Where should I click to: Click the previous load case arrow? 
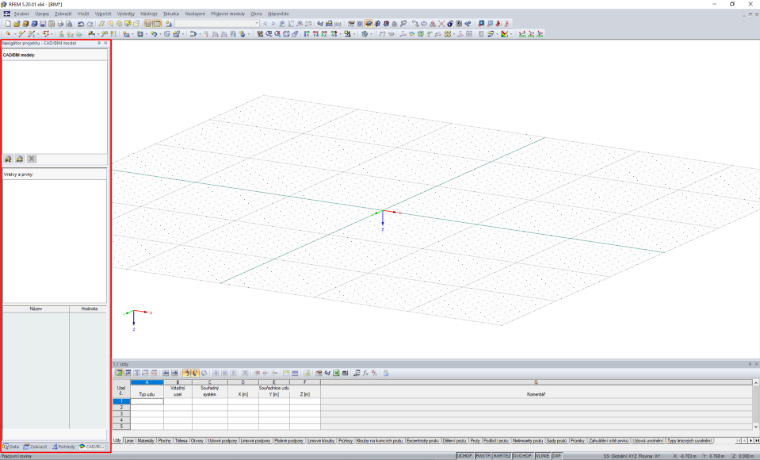pyautogui.click(x=265, y=23)
